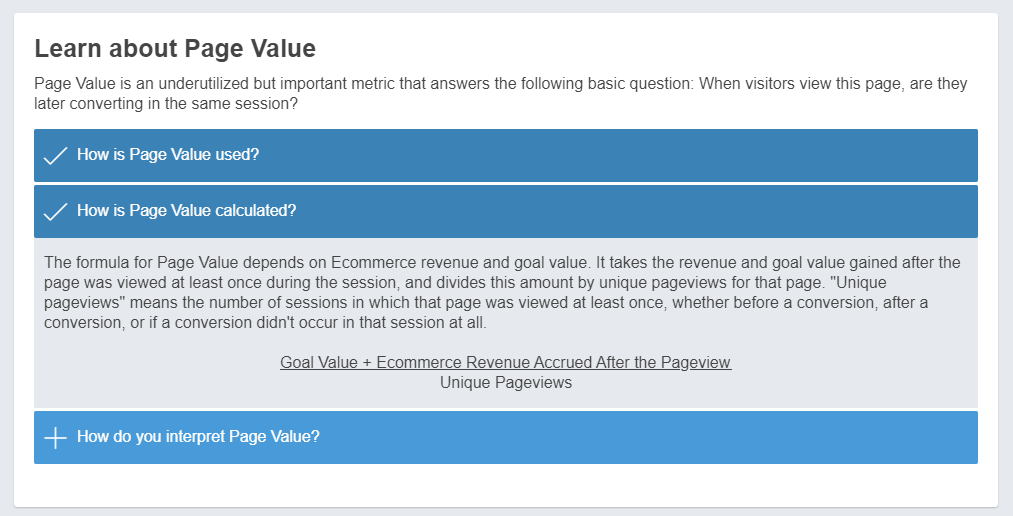Click the words "Ecommerce revenue and goal value" in the paragraph
Viewport: 1013px width, 516px height.
459,263
